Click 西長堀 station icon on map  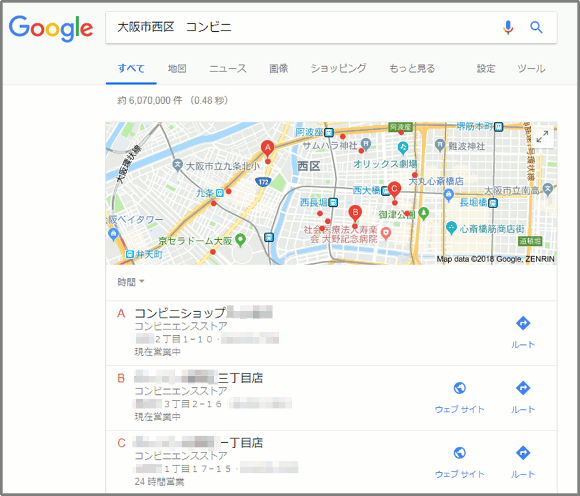(333, 202)
